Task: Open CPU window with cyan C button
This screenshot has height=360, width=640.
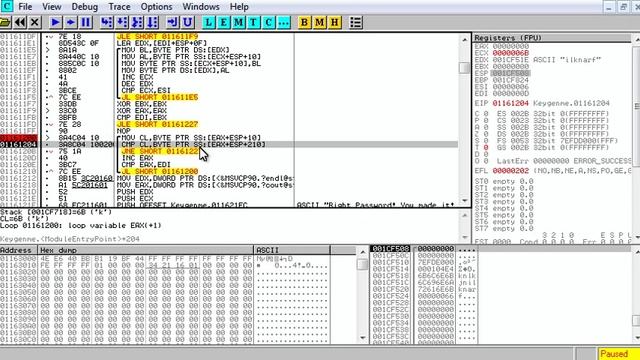Action: (x=269, y=22)
